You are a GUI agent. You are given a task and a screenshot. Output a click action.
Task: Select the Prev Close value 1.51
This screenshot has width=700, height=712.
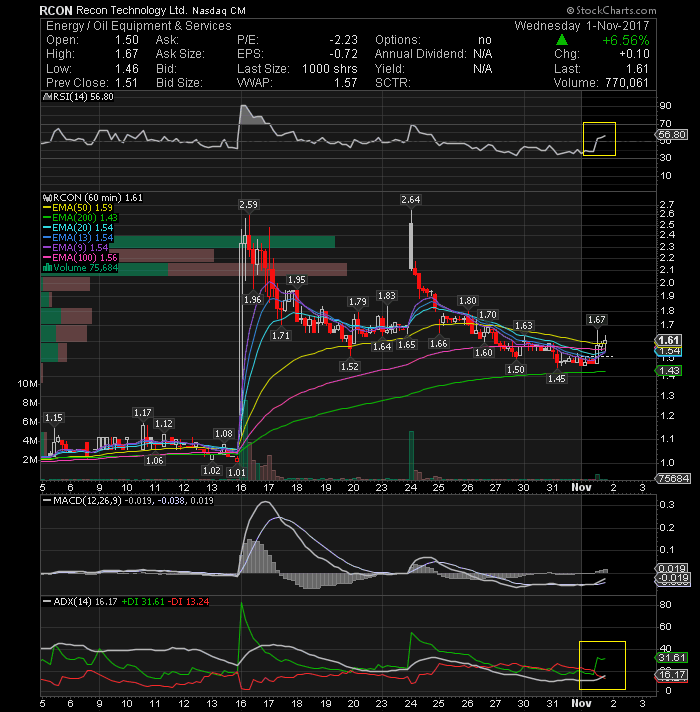coord(127,83)
